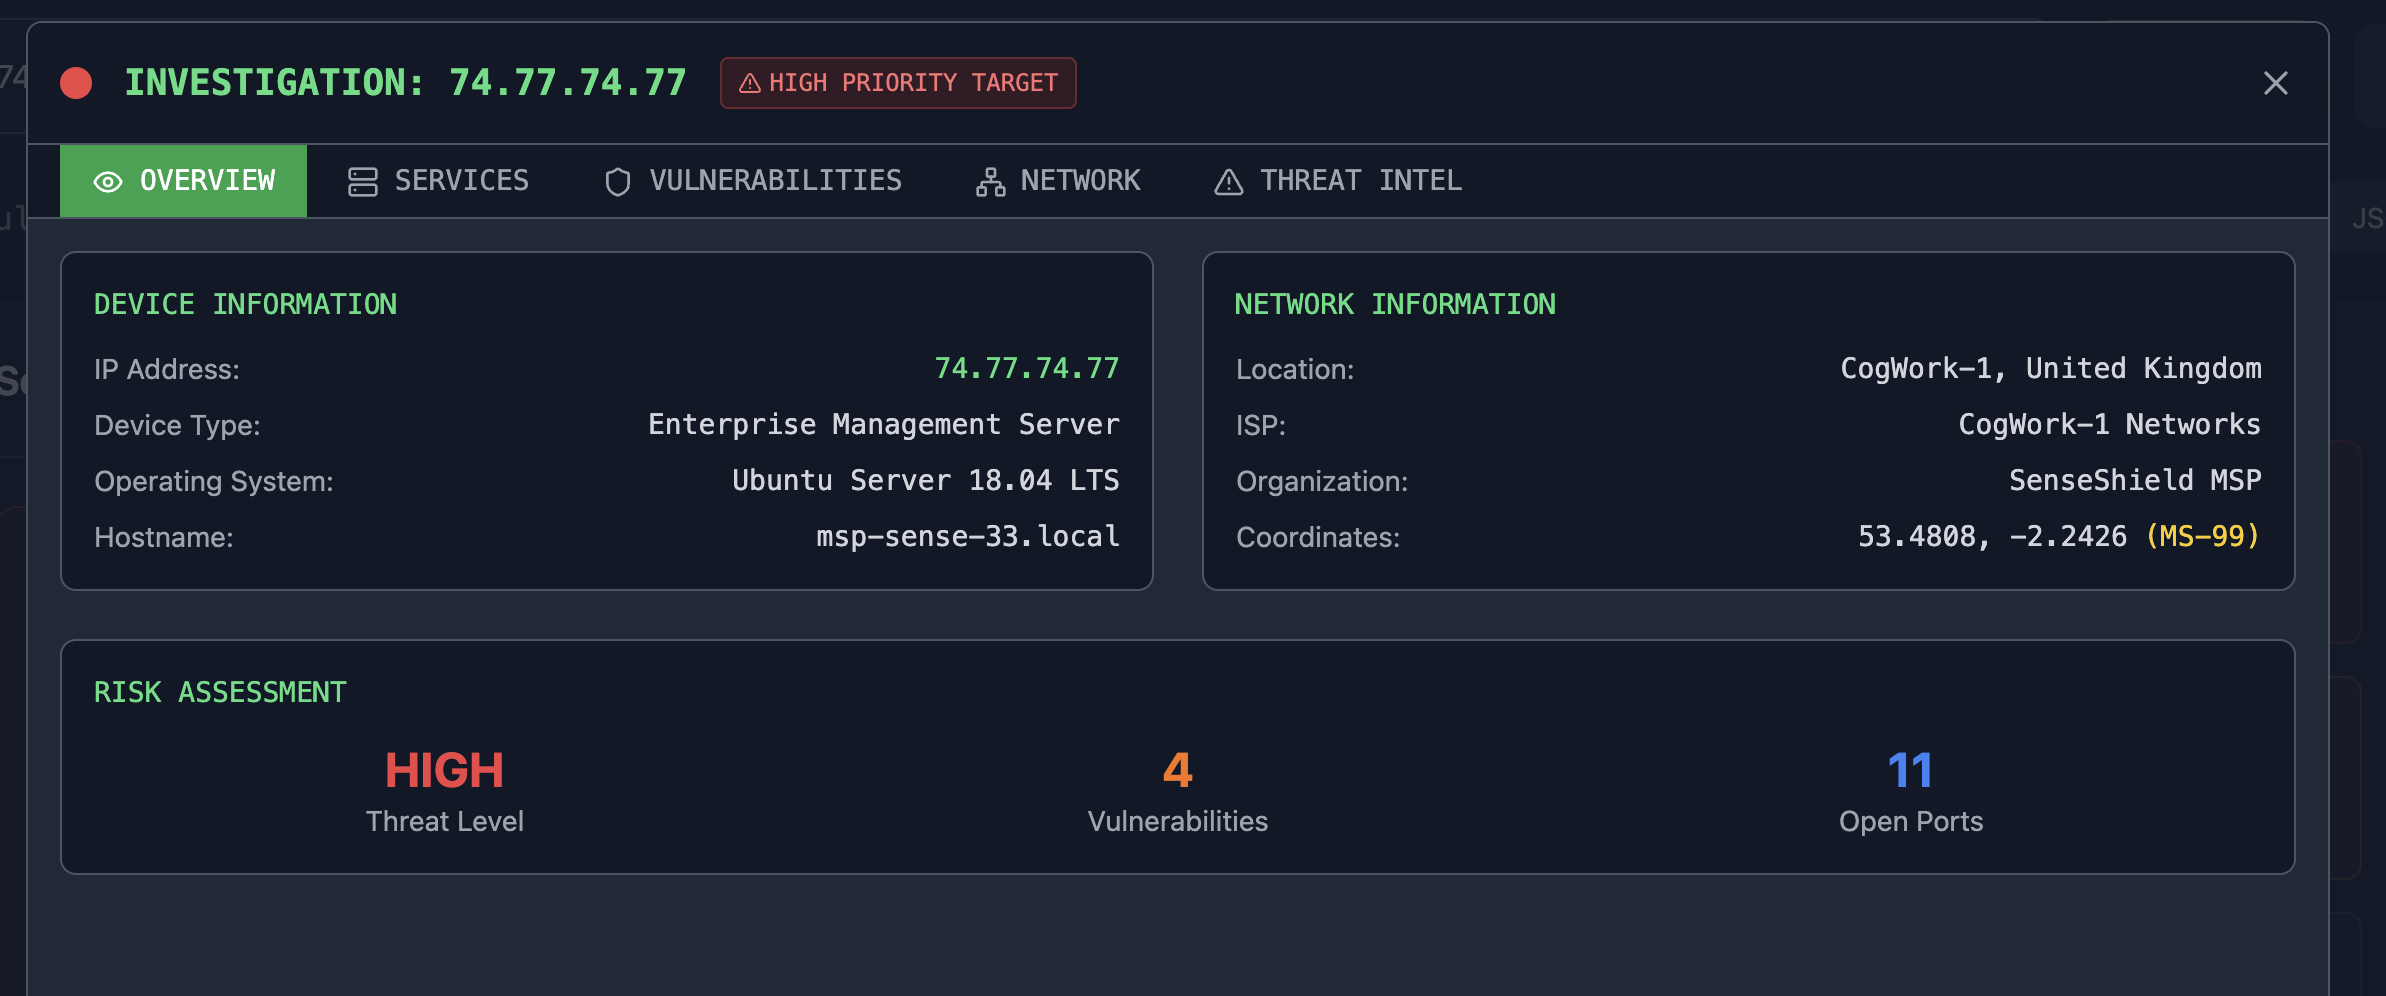
Task: Click the green IP address 74.77.74.77 heading
Action: (567, 82)
